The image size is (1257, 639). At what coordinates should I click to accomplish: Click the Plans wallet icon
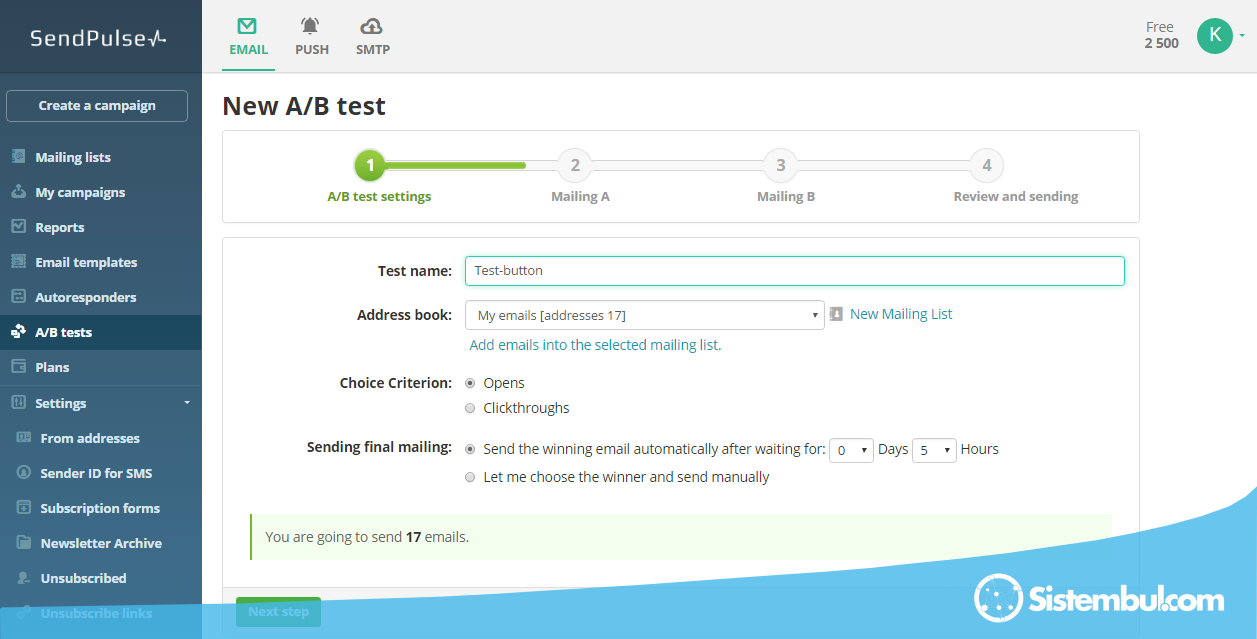tap(18, 367)
